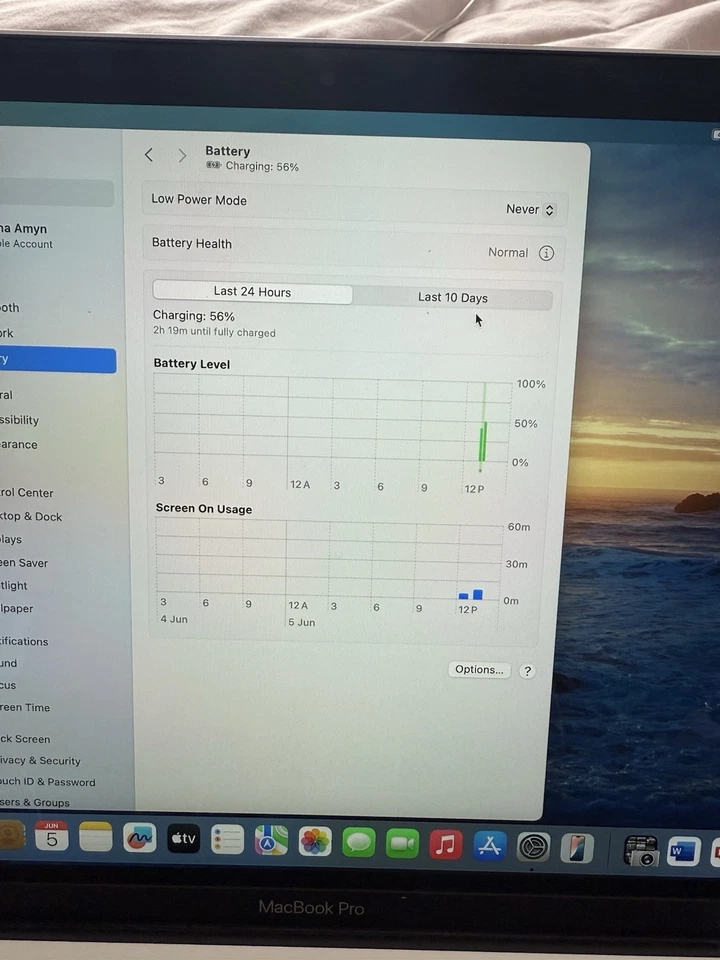Screen dimensions: 720x960
Task: Select Wallpaper in the sidebar
Action: point(17,609)
